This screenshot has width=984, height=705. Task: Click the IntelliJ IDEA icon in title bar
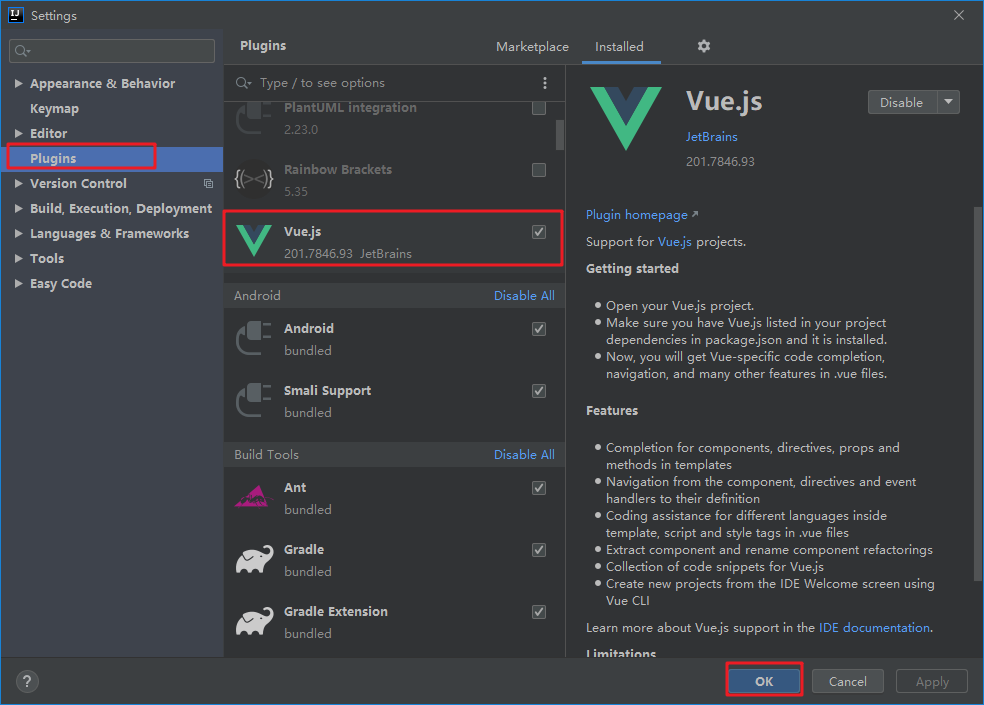point(16,15)
